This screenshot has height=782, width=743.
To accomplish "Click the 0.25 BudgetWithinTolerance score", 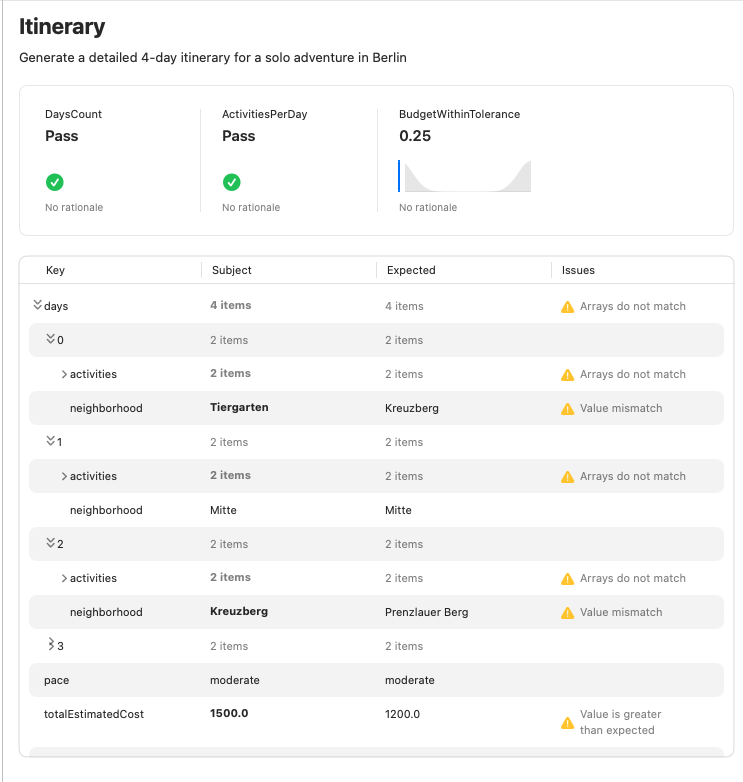I will pyautogui.click(x=415, y=136).
